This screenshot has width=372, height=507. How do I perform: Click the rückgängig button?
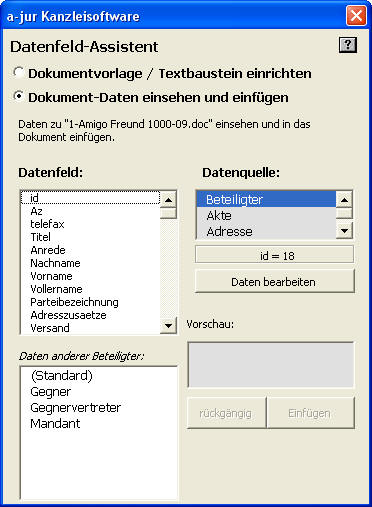tap(227, 413)
